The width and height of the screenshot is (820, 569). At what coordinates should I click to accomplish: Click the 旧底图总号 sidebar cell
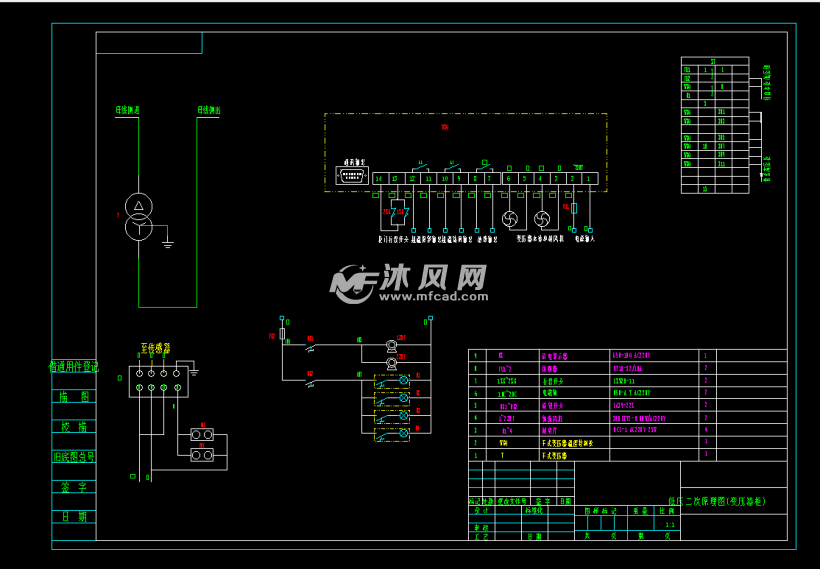(74, 457)
